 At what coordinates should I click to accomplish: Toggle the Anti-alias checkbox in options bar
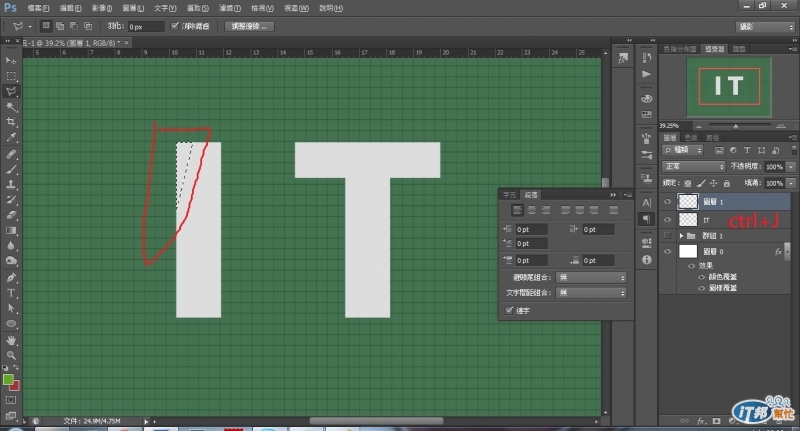(x=174, y=26)
